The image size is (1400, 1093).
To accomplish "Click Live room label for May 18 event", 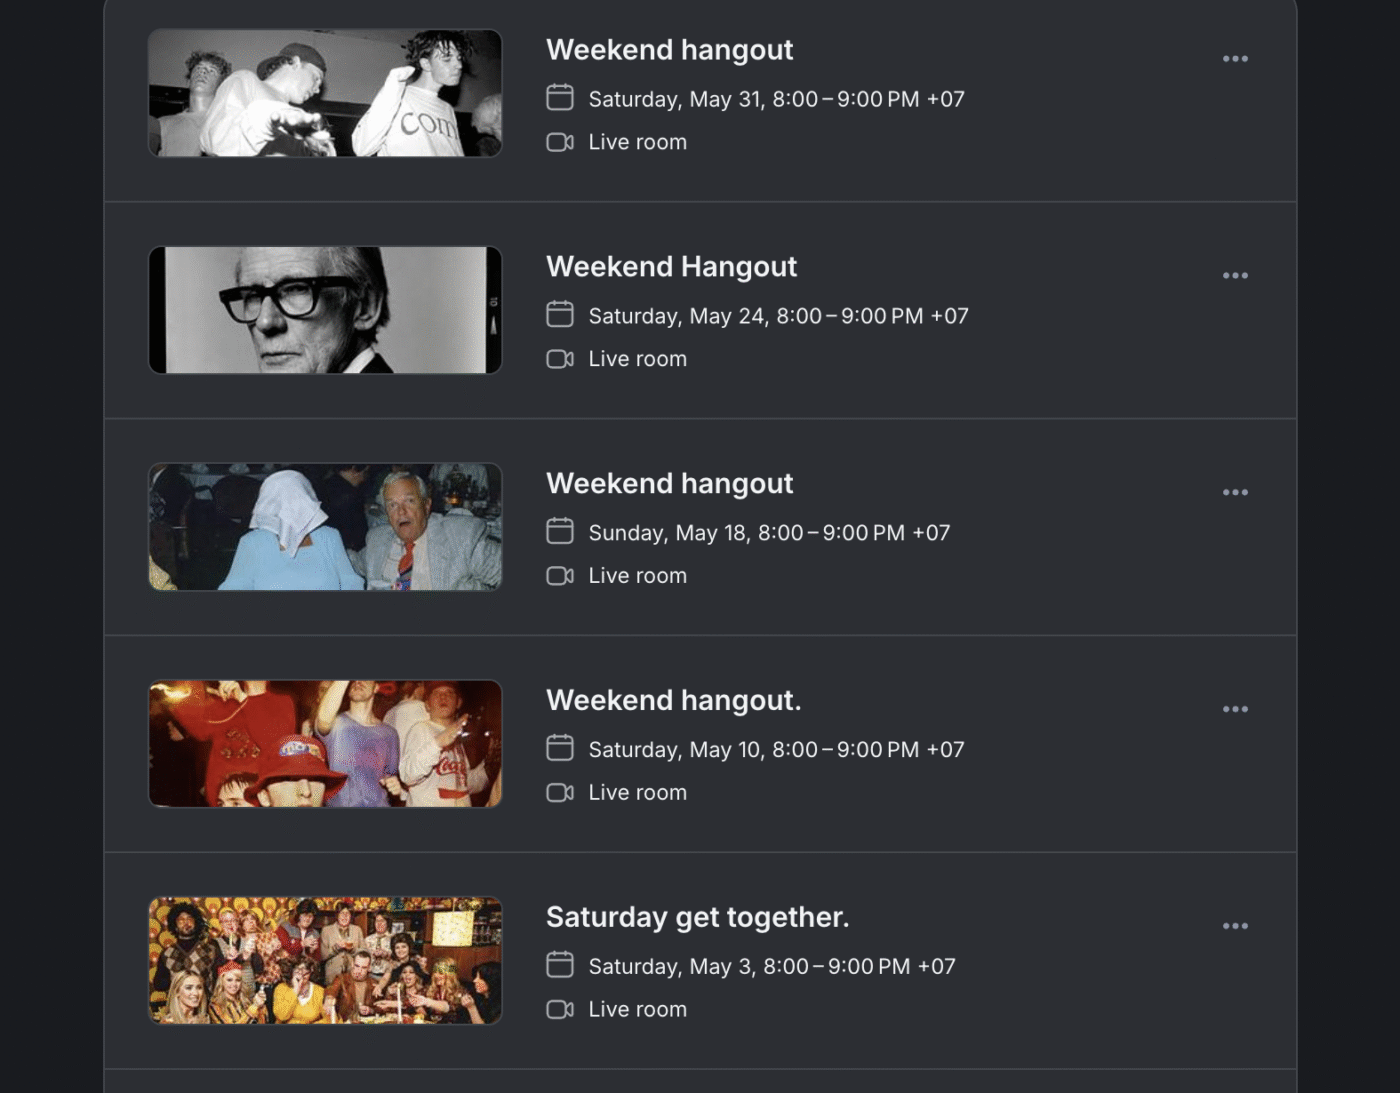I will click(x=637, y=576).
